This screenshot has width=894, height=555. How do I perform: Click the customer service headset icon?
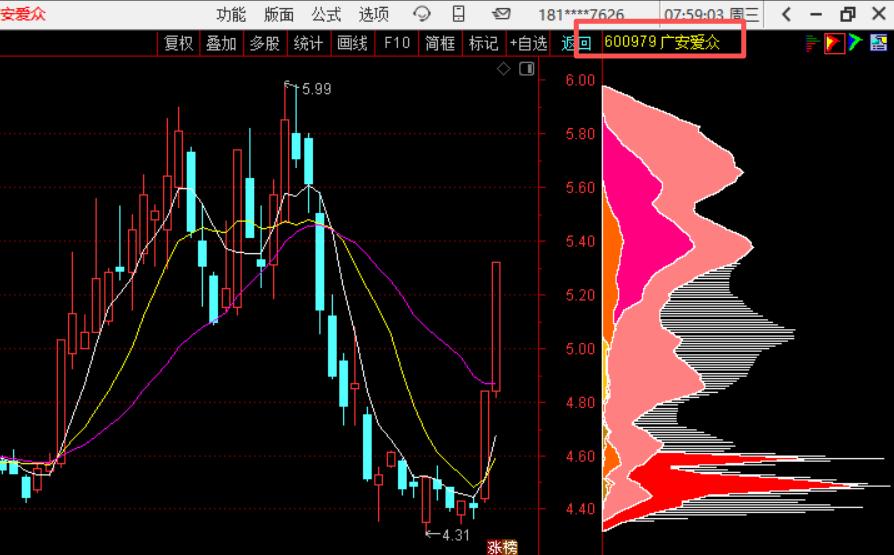tap(422, 14)
